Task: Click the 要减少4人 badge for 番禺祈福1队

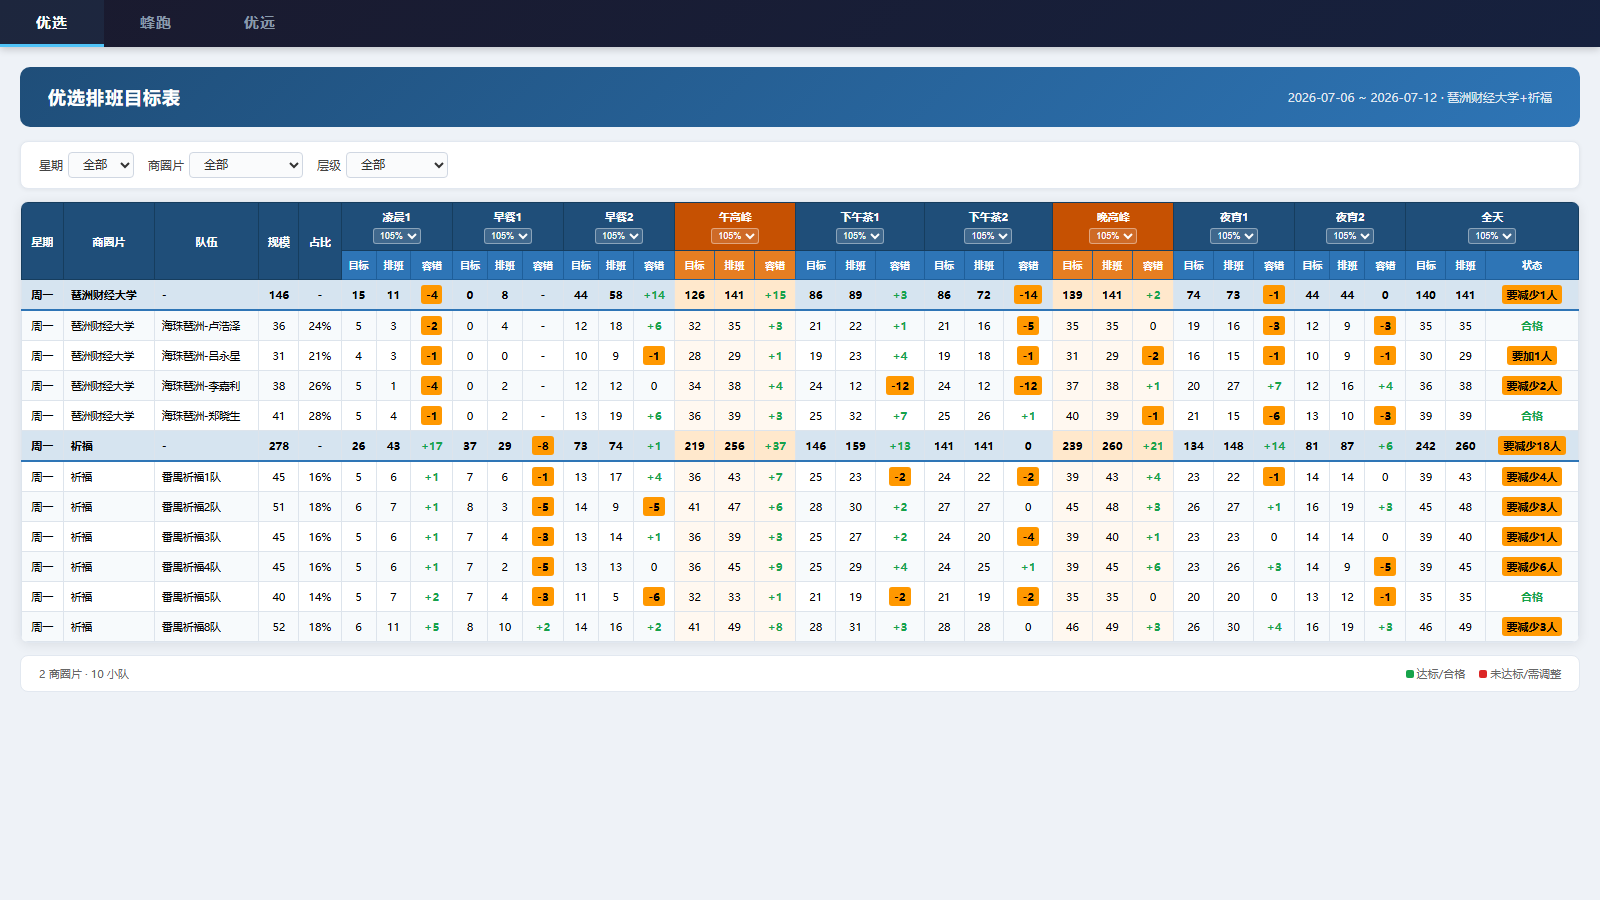Action: [x=1532, y=477]
